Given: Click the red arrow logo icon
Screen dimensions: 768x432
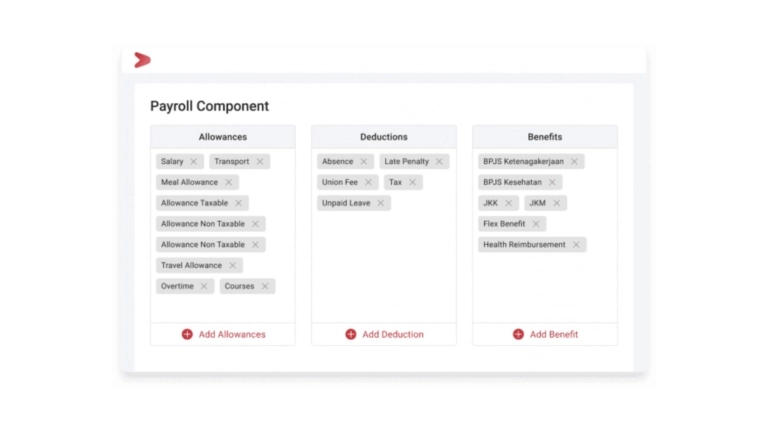Looking at the screenshot, I should pos(142,60).
